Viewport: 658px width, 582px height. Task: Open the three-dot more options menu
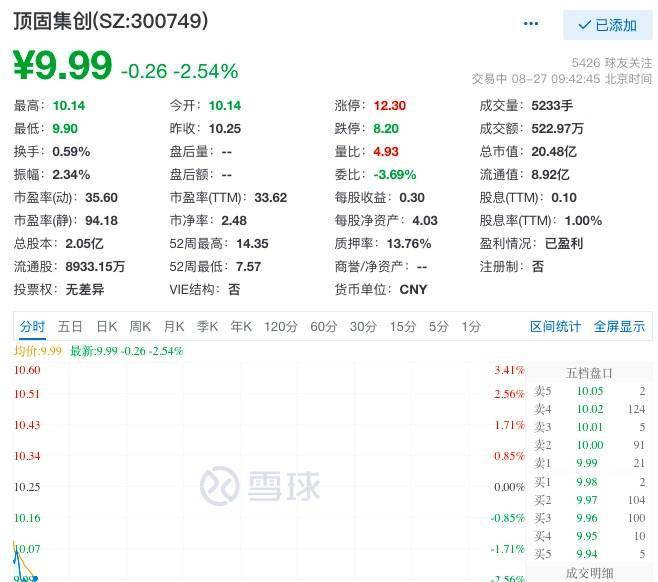coord(531,23)
